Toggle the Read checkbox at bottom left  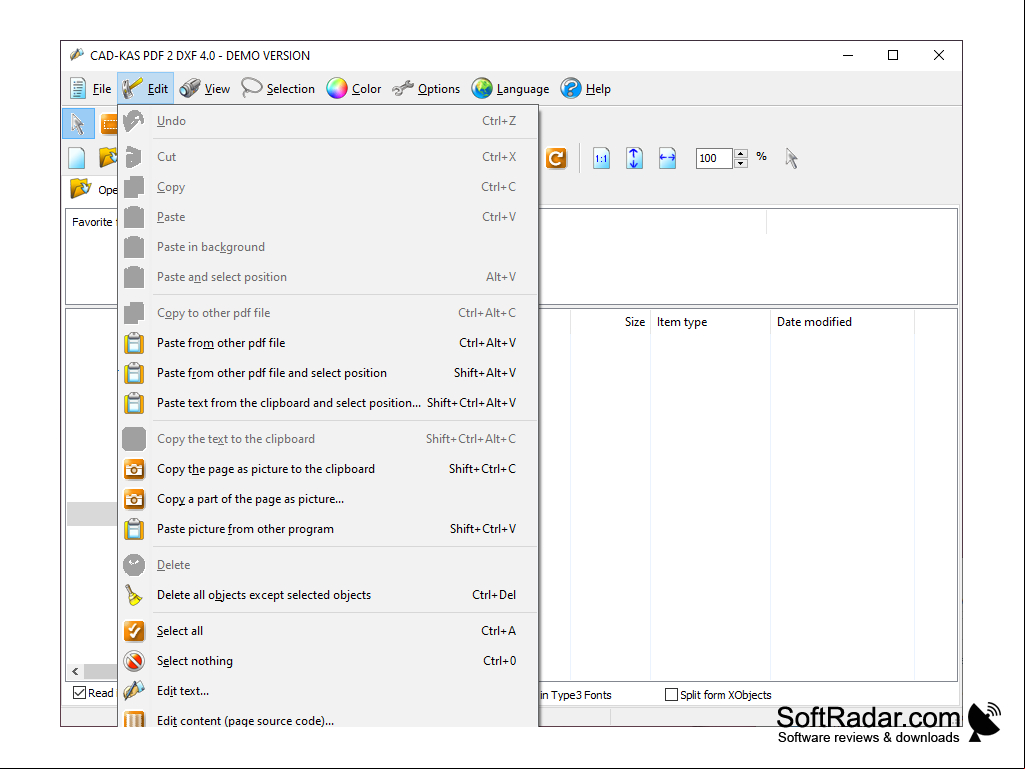pos(80,692)
